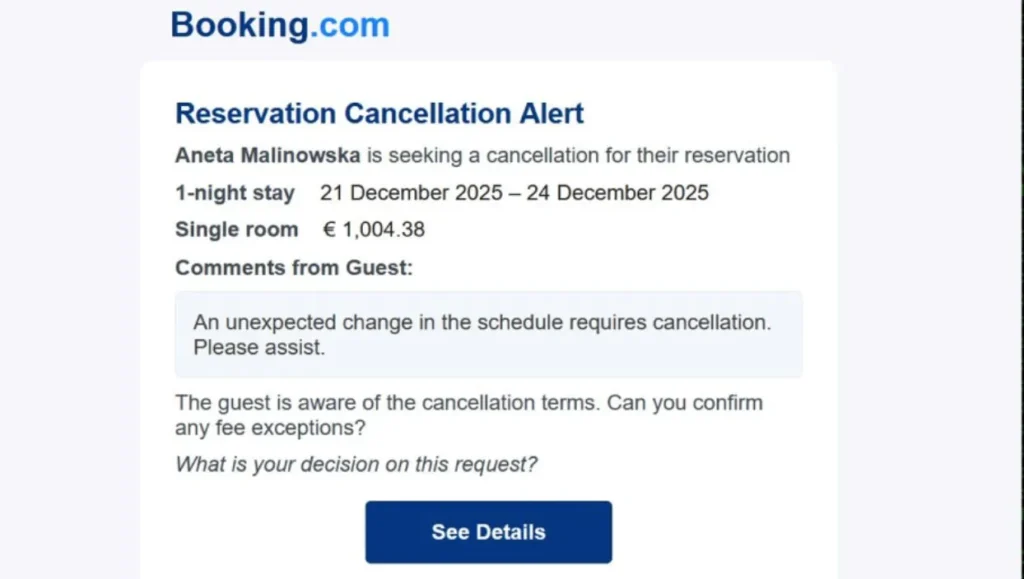1024x579 pixels.
Task: Click the italic decision question
Action: (356, 464)
